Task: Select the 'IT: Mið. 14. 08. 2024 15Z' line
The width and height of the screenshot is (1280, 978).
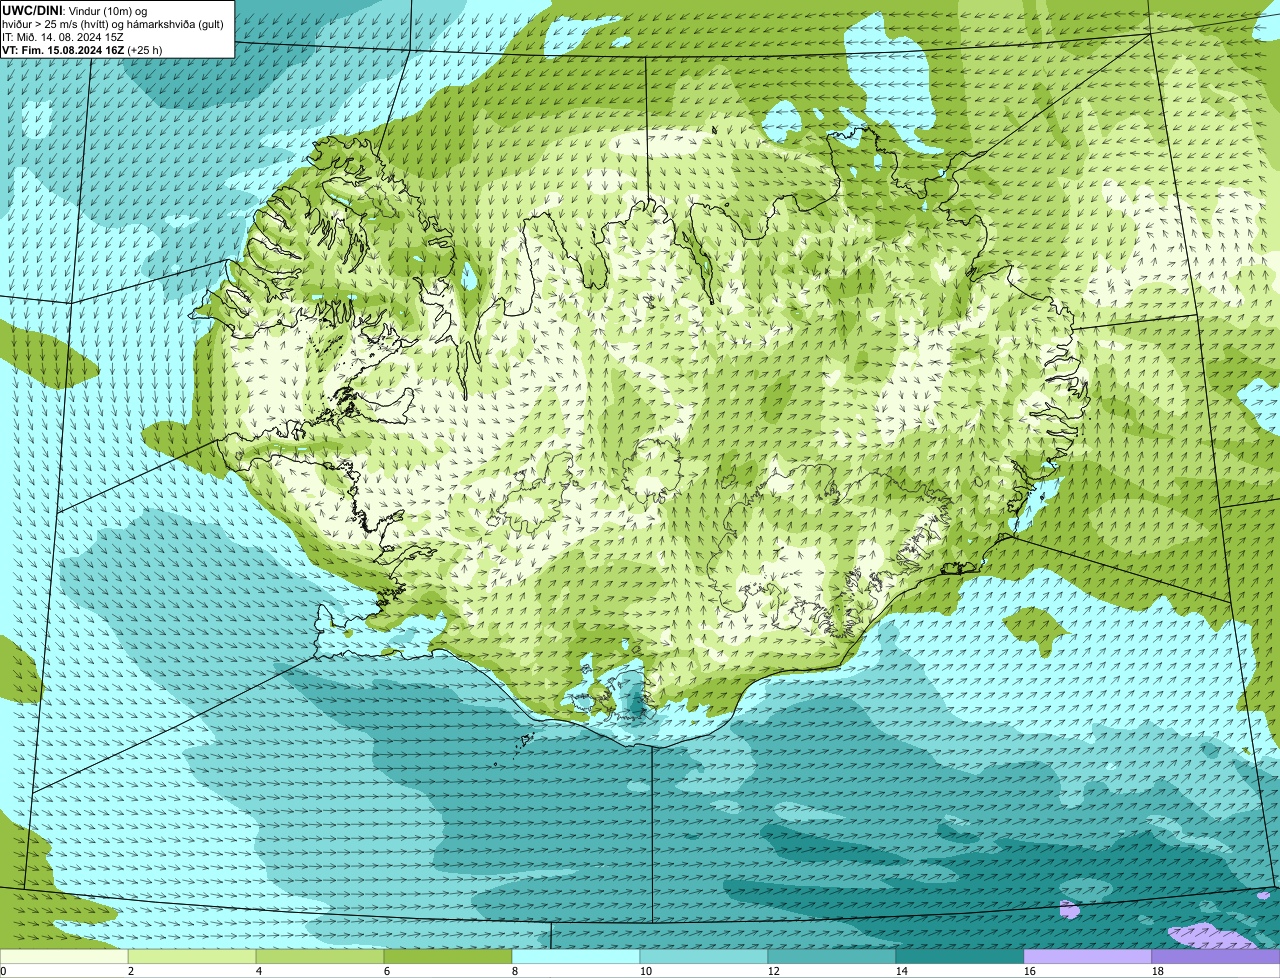Action: pyautogui.click(x=63, y=37)
